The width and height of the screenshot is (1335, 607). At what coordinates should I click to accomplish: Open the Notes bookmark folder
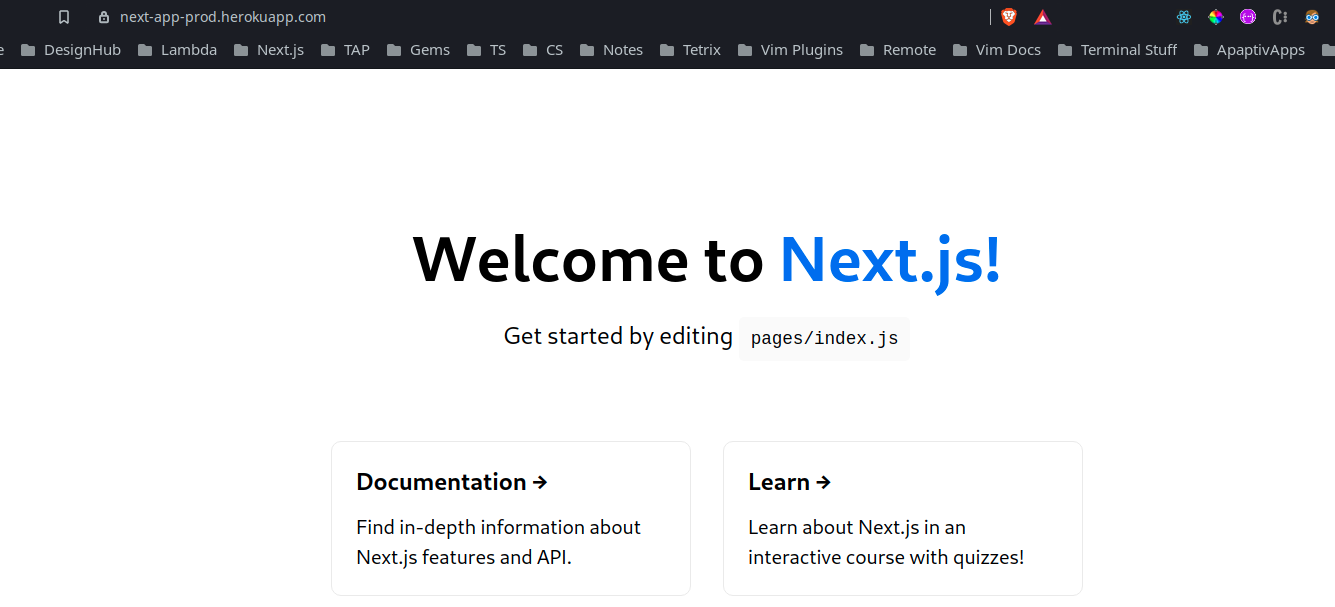click(611, 50)
